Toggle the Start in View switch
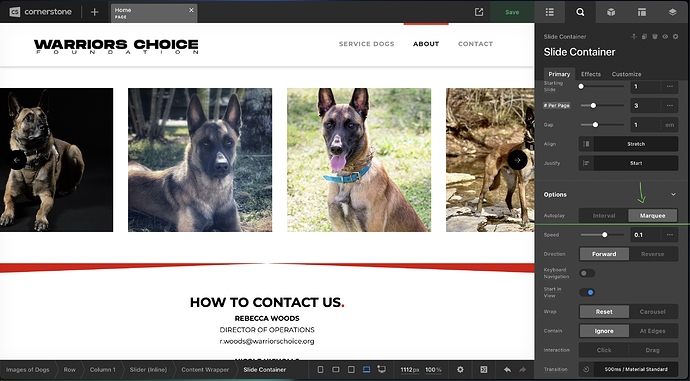This screenshot has height=381, width=690. 587,292
